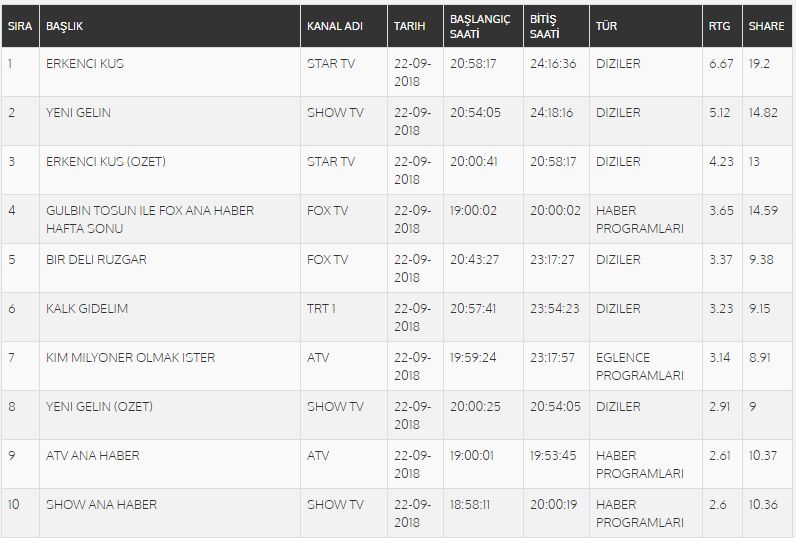
Task: Click the BIR DELI RUZGAR title
Action: click(96, 259)
